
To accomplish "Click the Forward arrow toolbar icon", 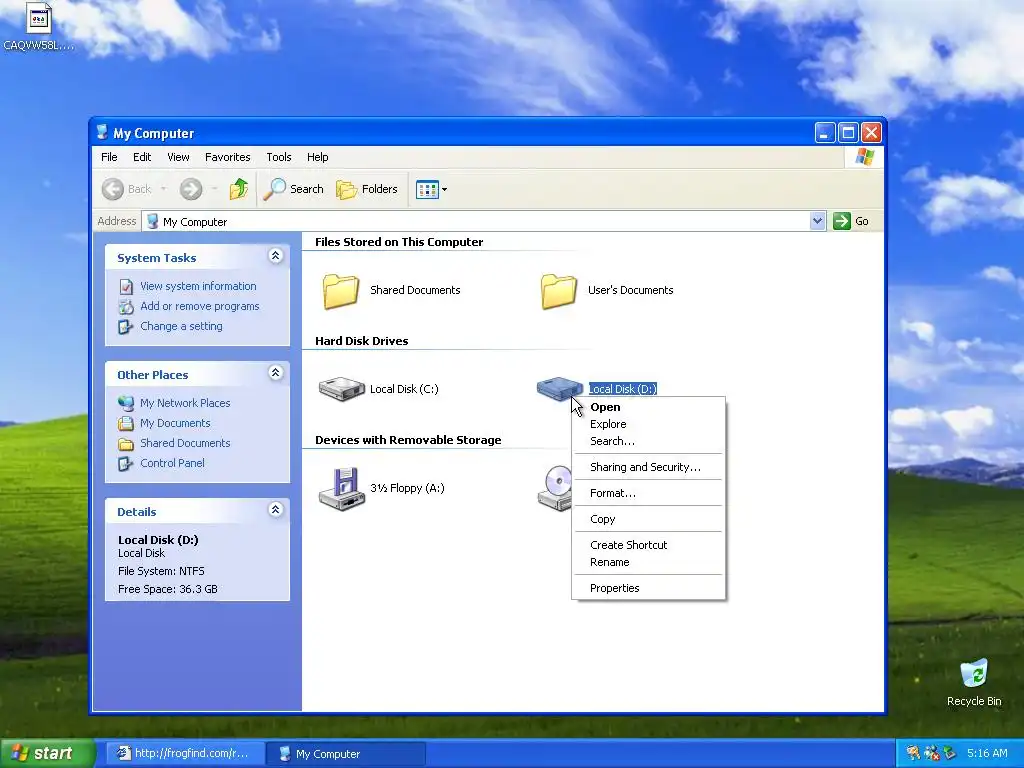I will (191, 189).
